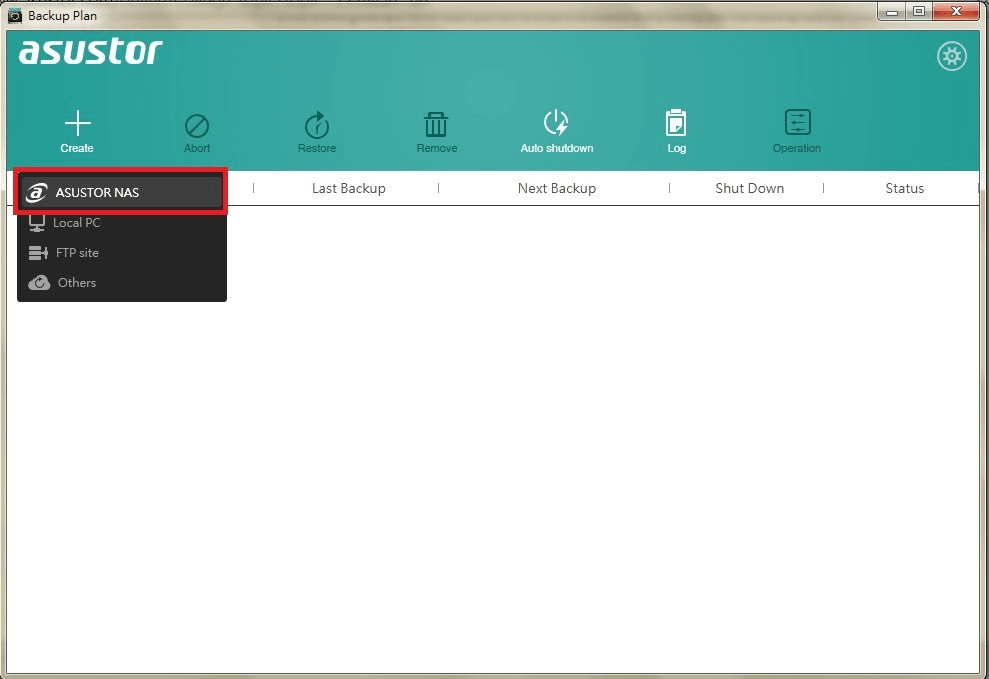This screenshot has height=679, width=989.
Task: Maximize the Backup Plan window
Action: pos(919,12)
